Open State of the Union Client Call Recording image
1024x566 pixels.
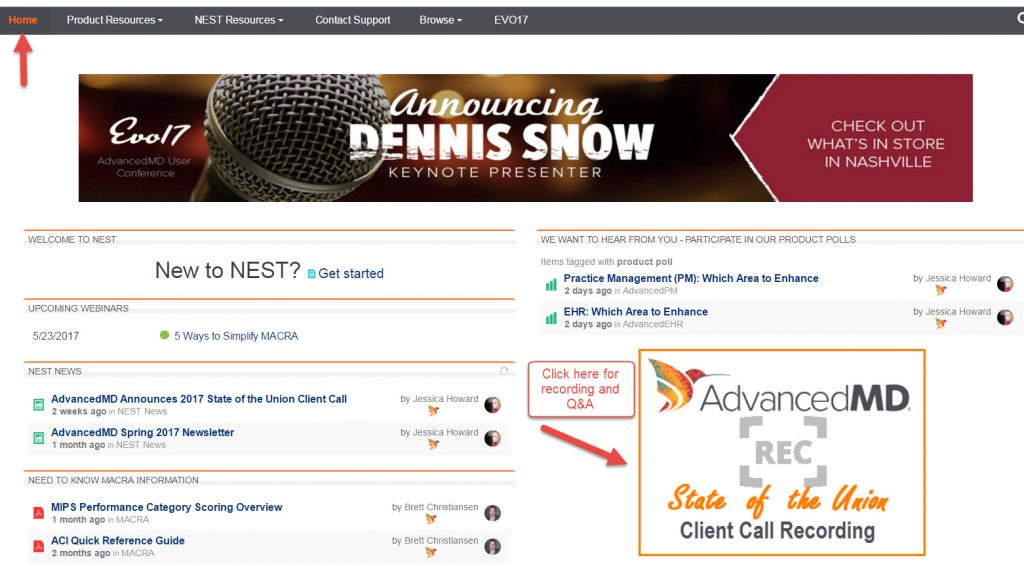782,452
